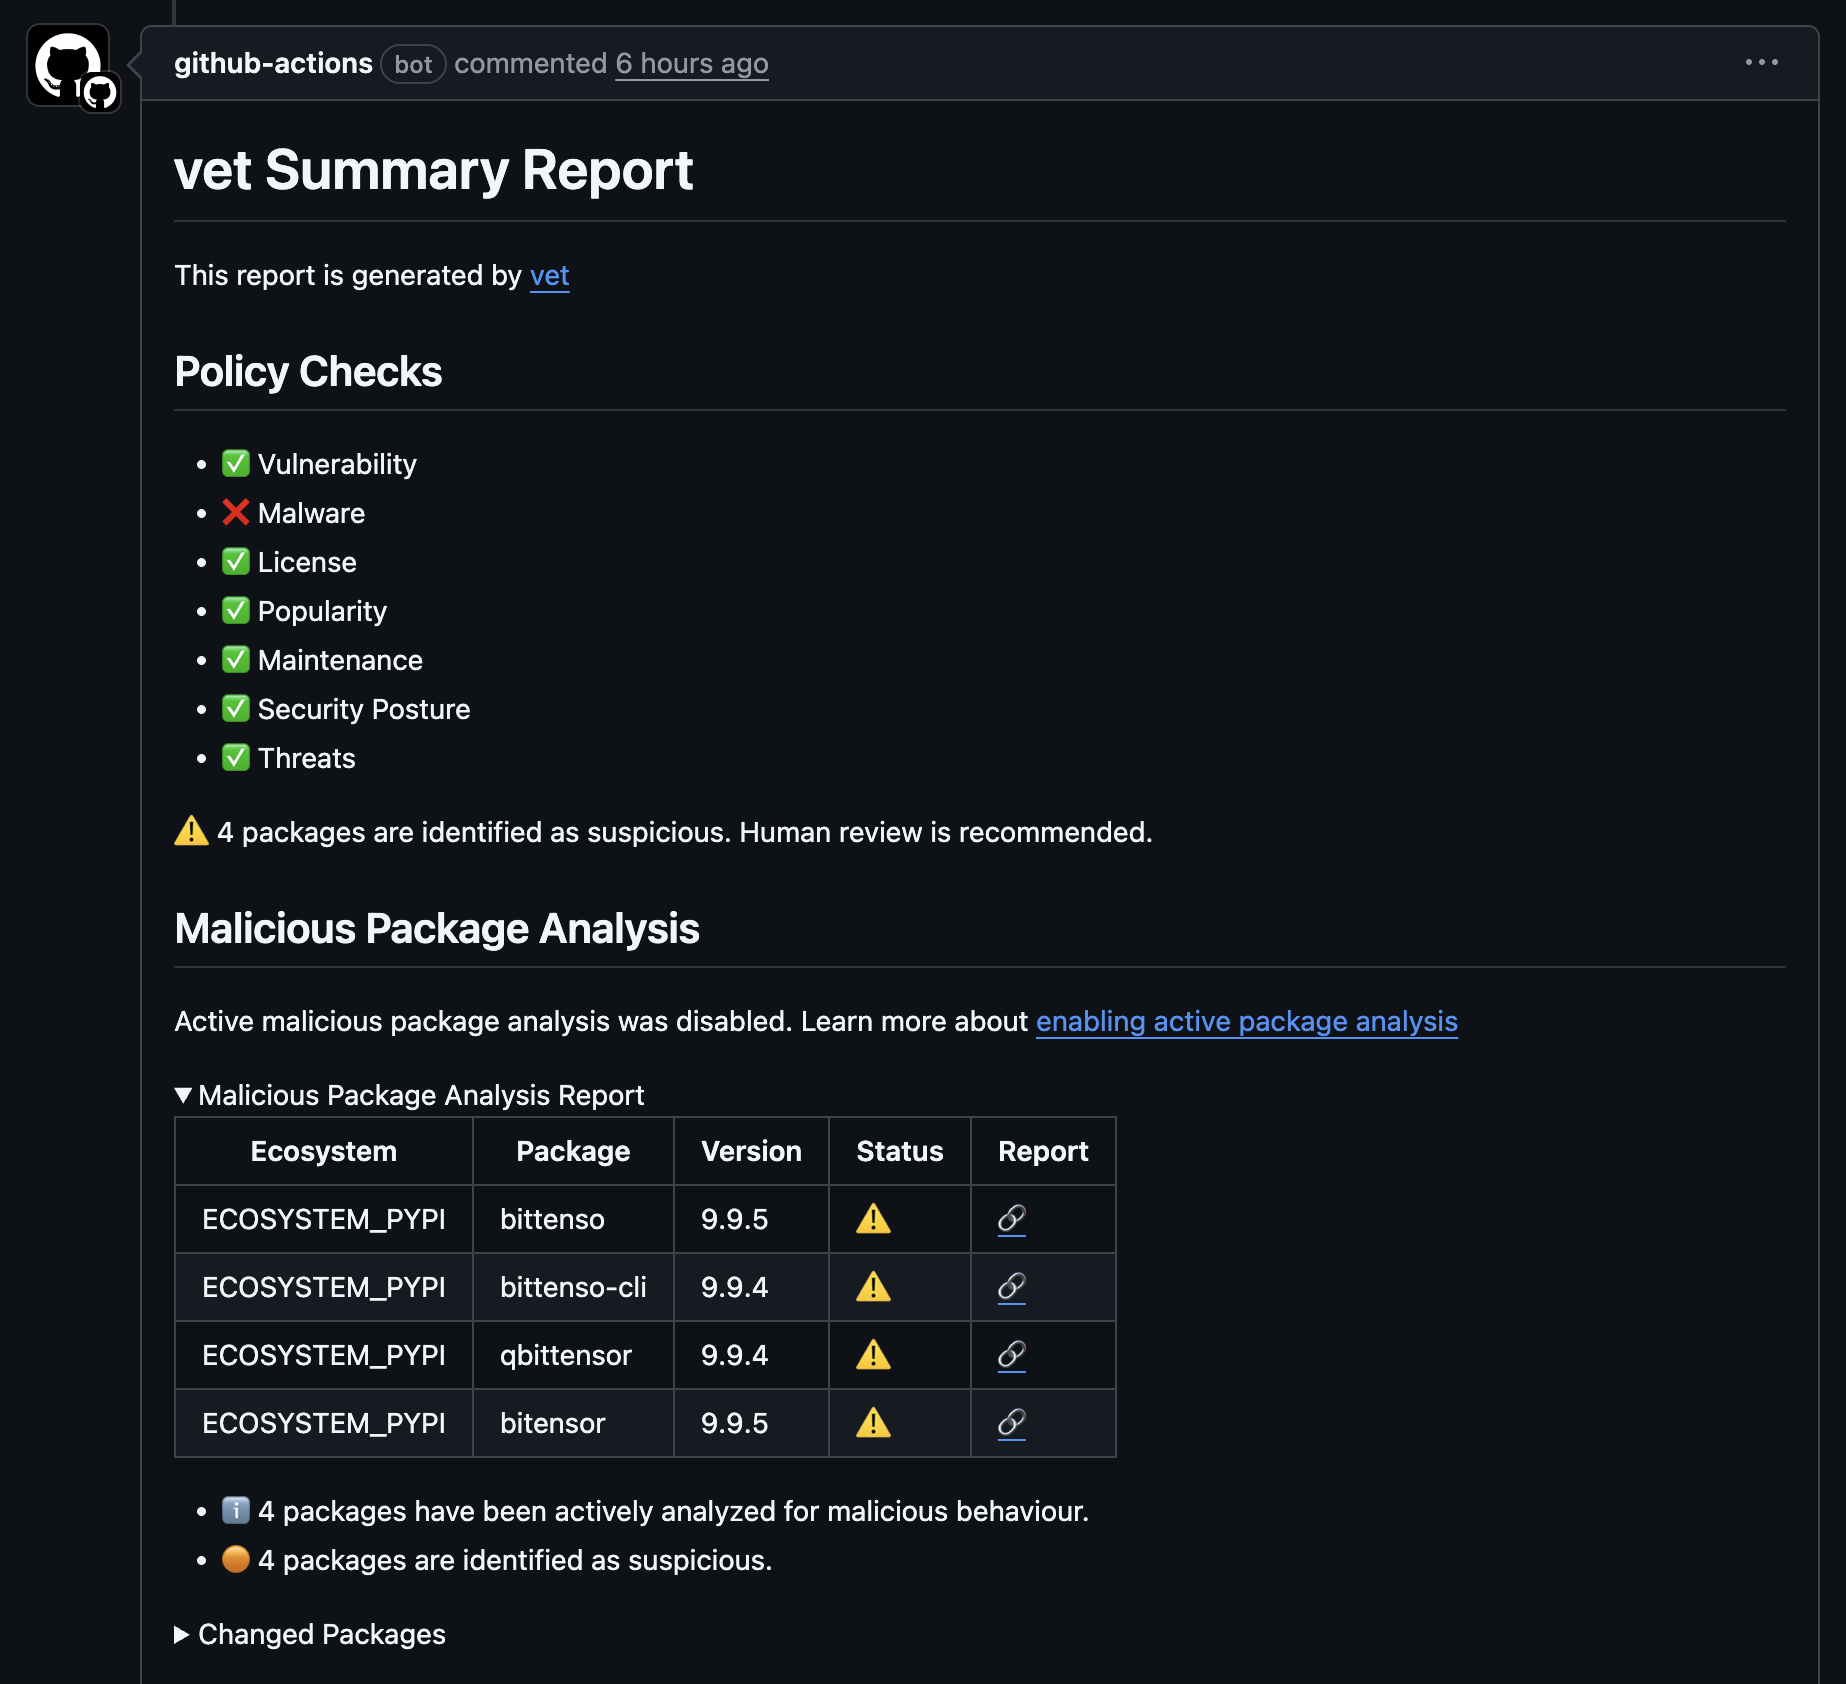Open the vet tool link
Image resolution: width=1846 pixels, height=1684 pixels.
[549, 275]
